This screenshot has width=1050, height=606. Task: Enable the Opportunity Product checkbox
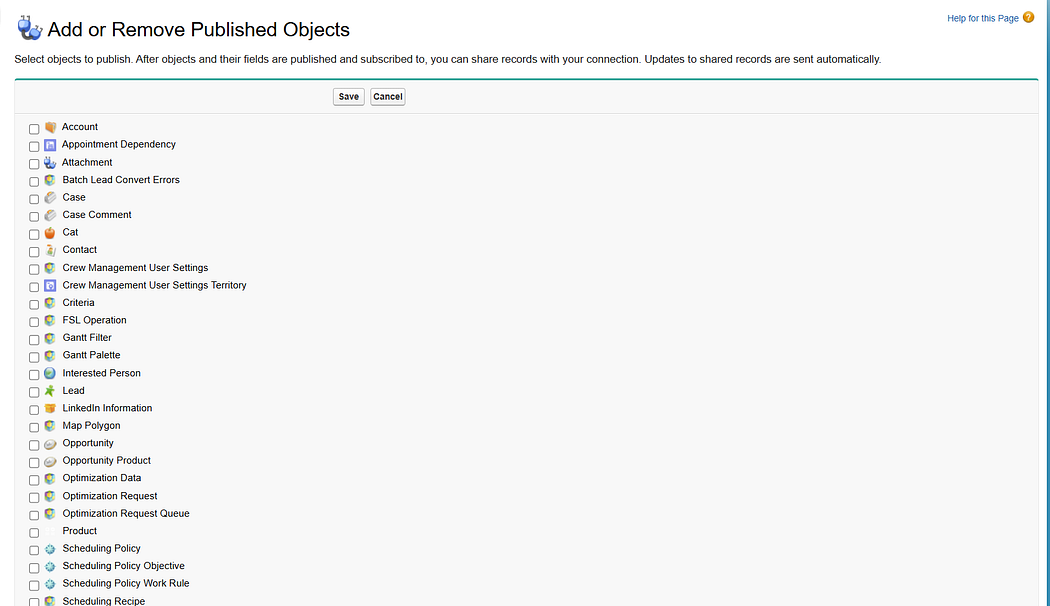[x=34, y=463]
